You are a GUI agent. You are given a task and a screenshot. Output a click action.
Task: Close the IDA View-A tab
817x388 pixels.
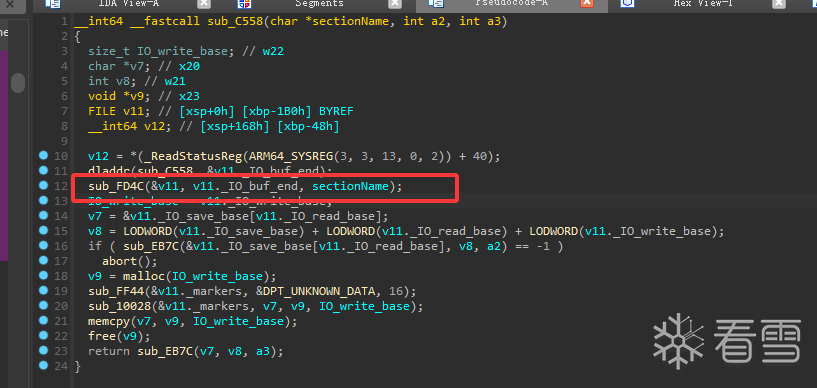pyautogui.click(x=204, y=3)
